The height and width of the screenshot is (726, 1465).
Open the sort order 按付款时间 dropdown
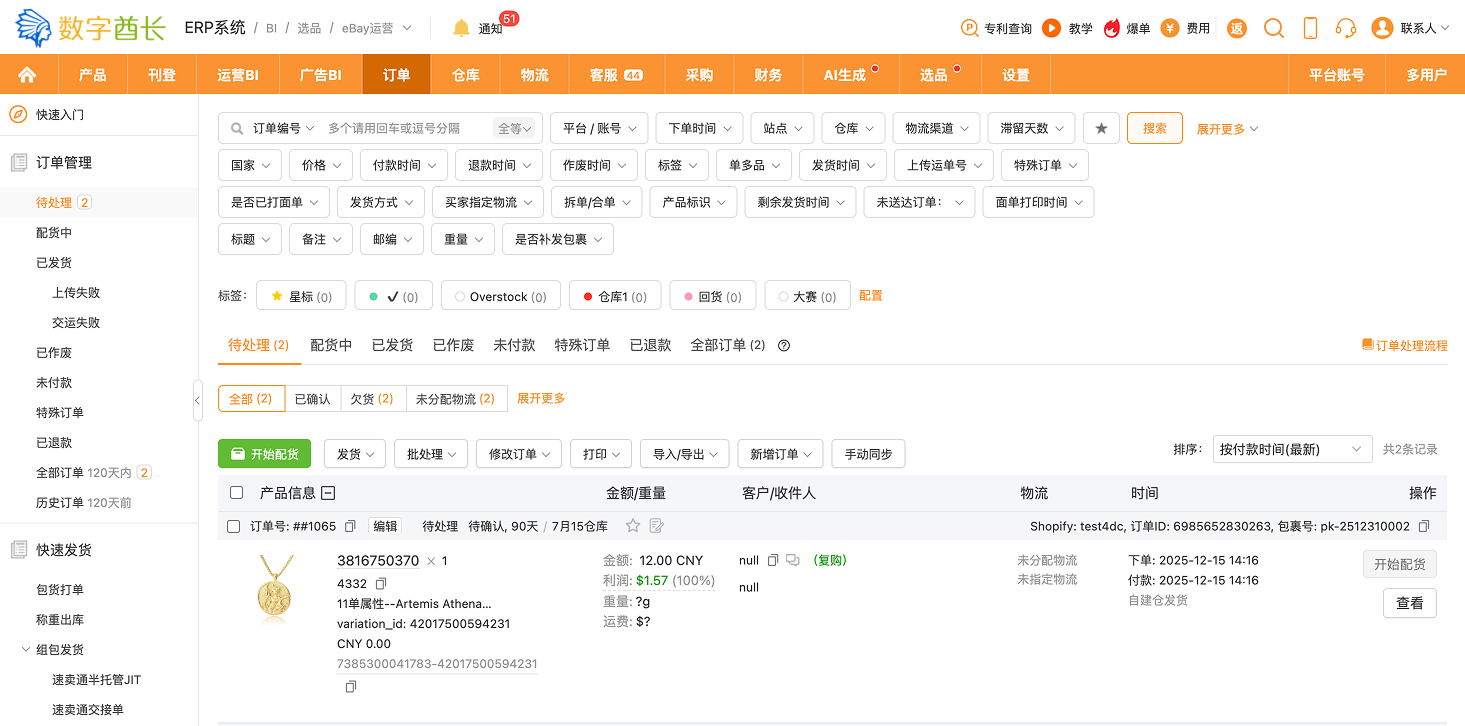coord(1291,449)
